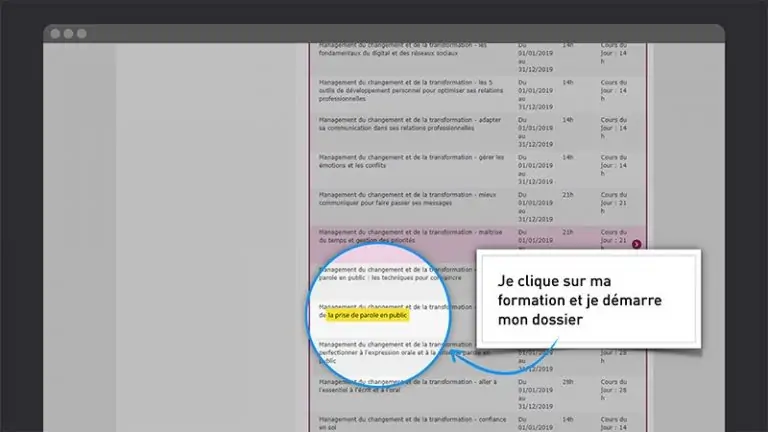This screenshot has height=432, width=768.
Task: Click the date range in the 'adapter sa communication' row
Action: (535, 132)
